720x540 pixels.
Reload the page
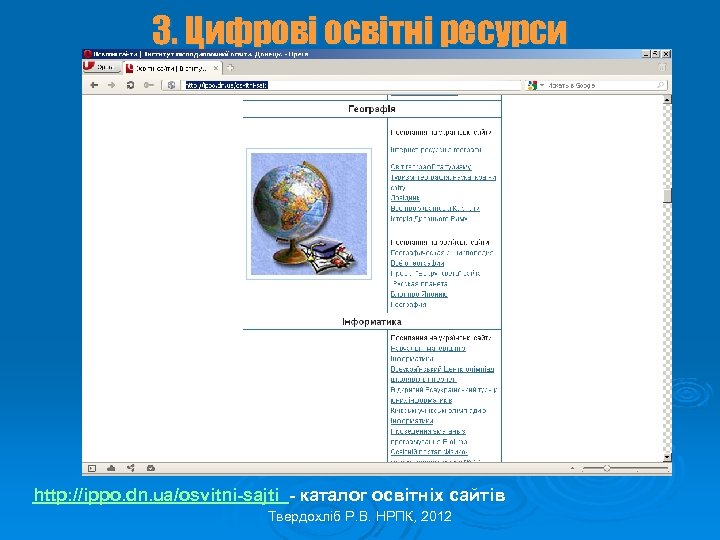point(130,85)
